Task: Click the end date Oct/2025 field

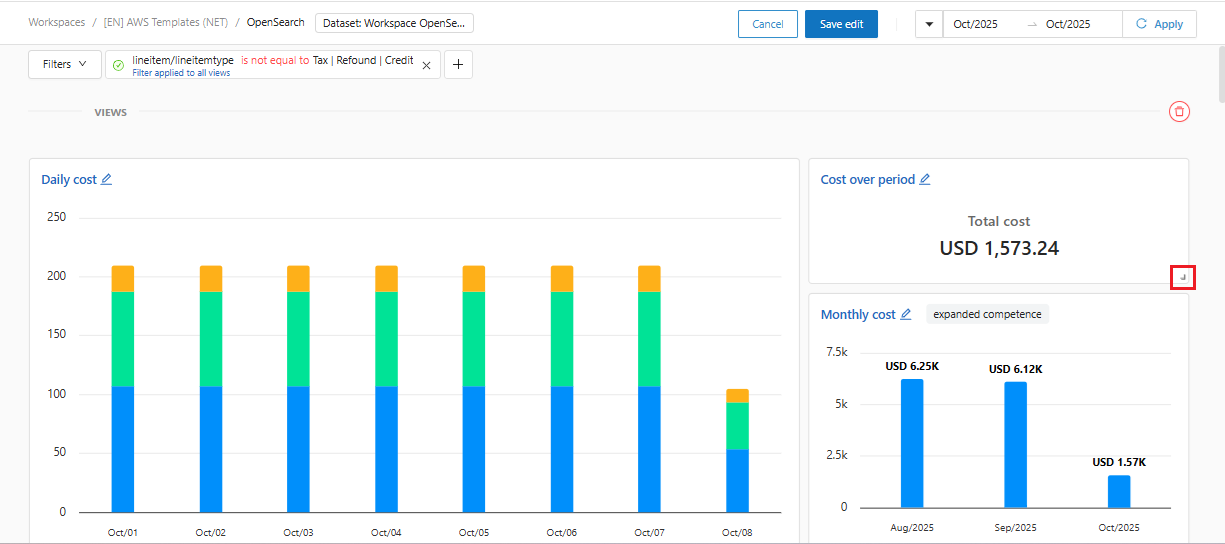Action: click(1068, 24)
